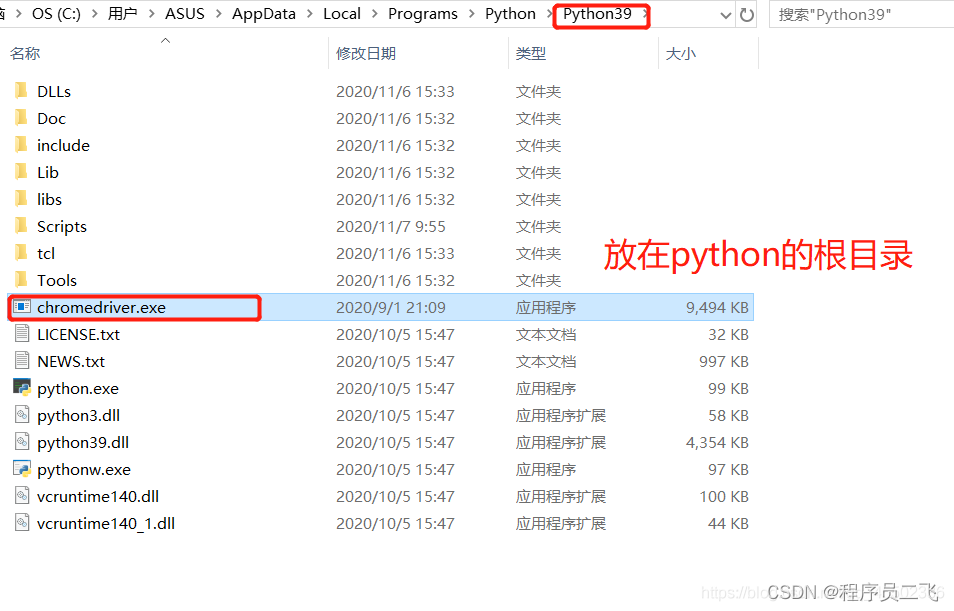Click the LICENSE.txt document icon
Screen dimensions: 954x611
point(22,333)
